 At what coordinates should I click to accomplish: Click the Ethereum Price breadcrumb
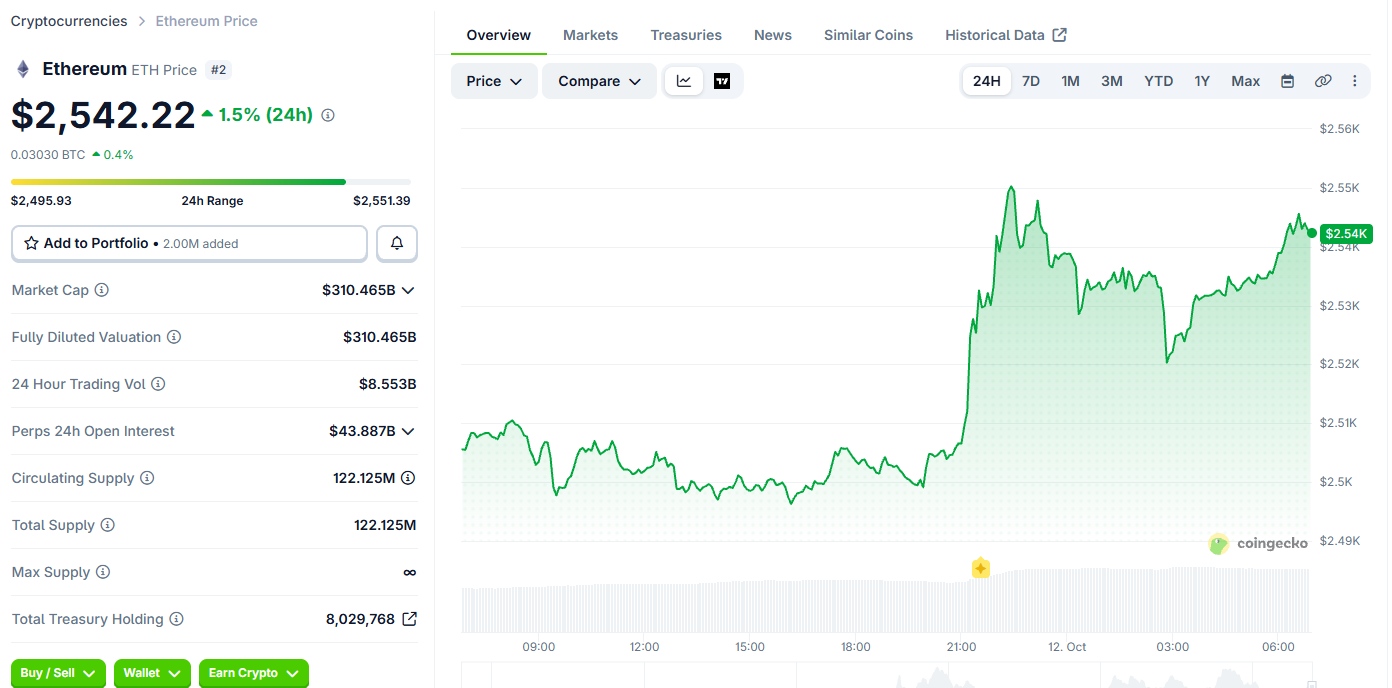click(207, 21)
